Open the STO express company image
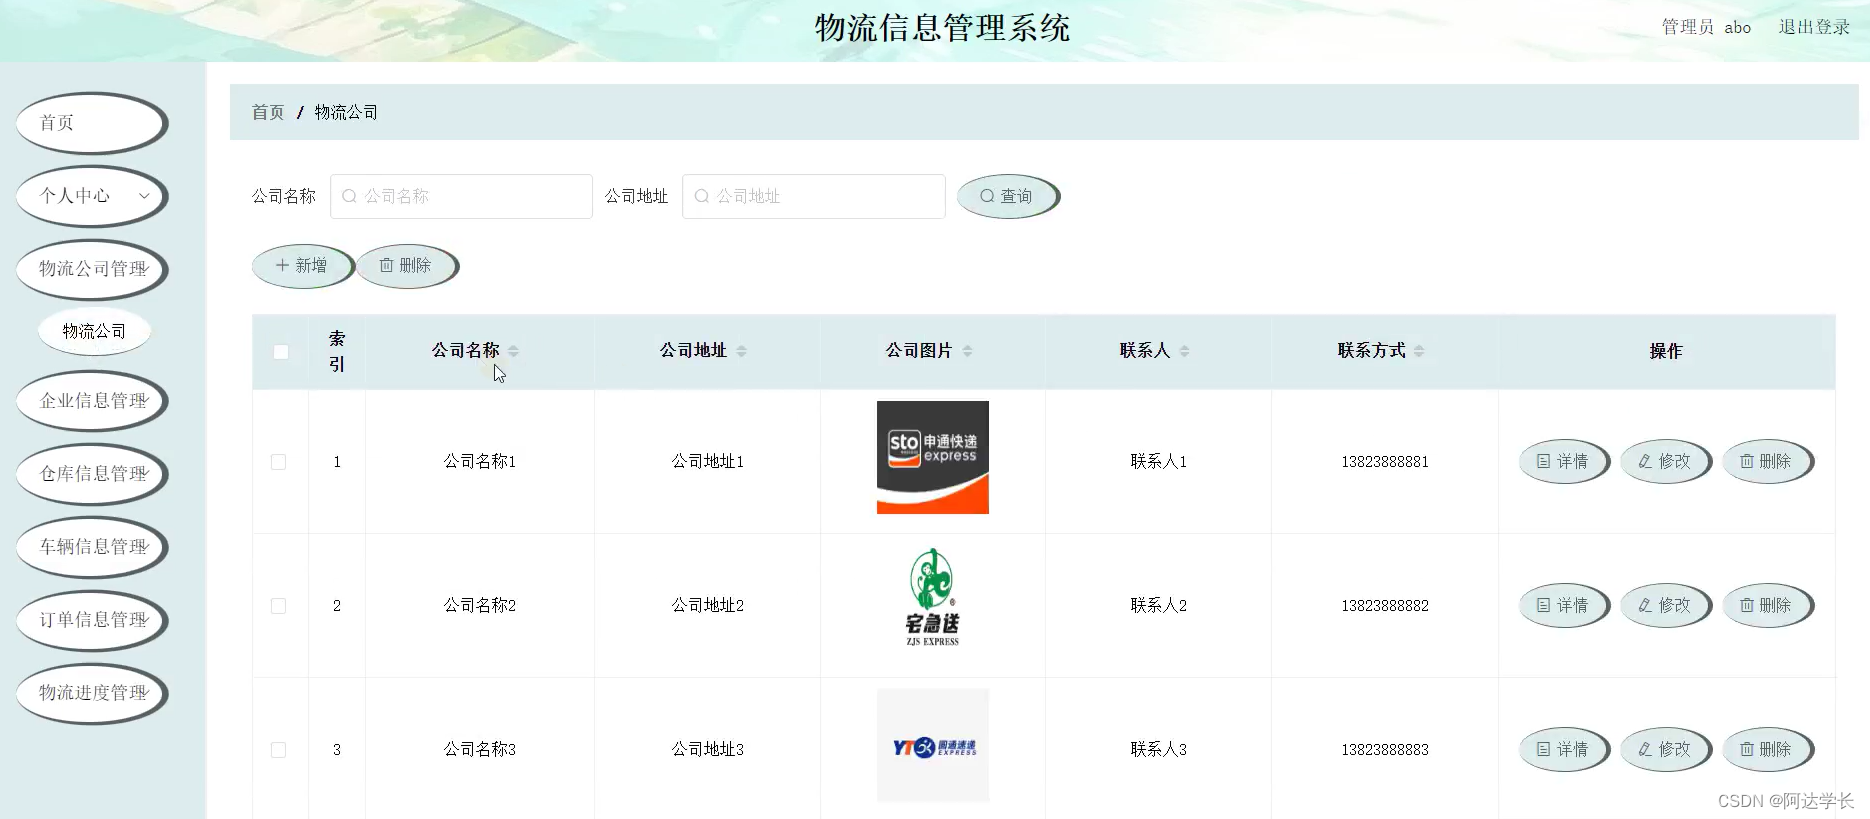Screen dimensions: 1870x819 click(933, 458)
